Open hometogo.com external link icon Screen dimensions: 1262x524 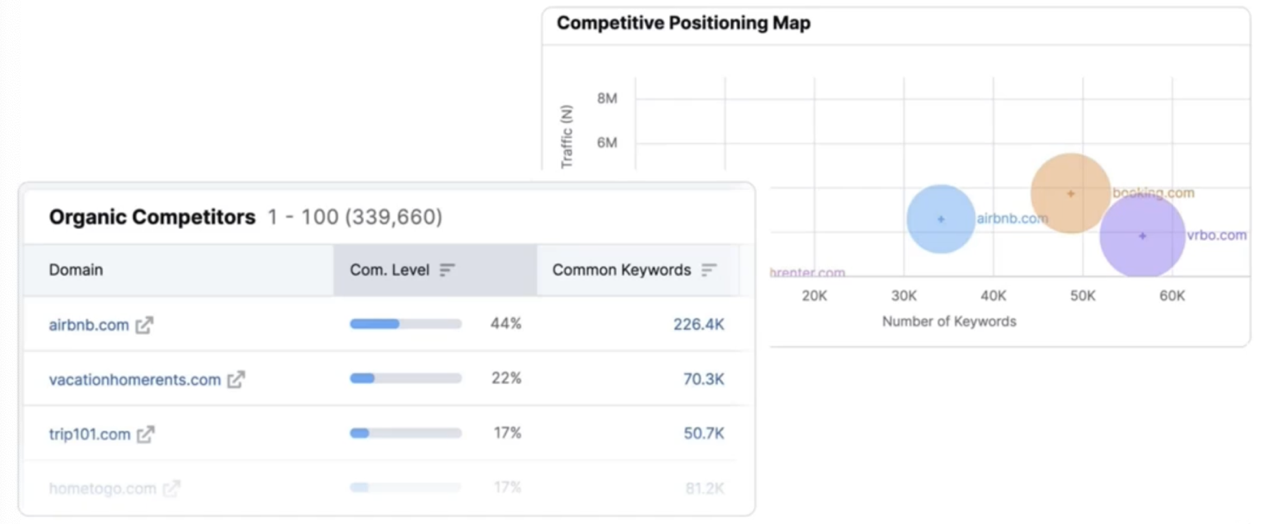[172, 489]
